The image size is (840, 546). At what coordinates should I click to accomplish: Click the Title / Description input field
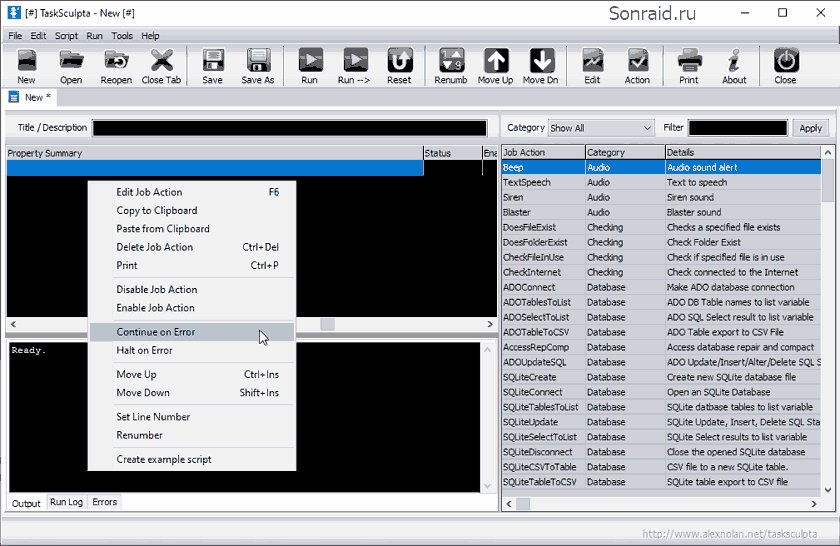pyautogui.click(x=290, y=128)
